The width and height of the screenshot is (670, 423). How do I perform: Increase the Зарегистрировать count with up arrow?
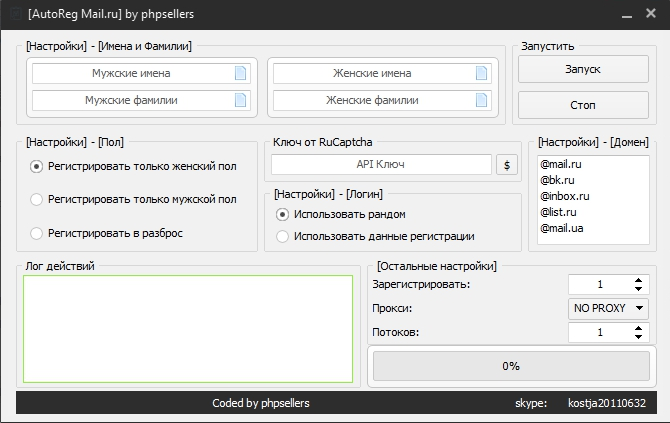[x=639, y=280]
